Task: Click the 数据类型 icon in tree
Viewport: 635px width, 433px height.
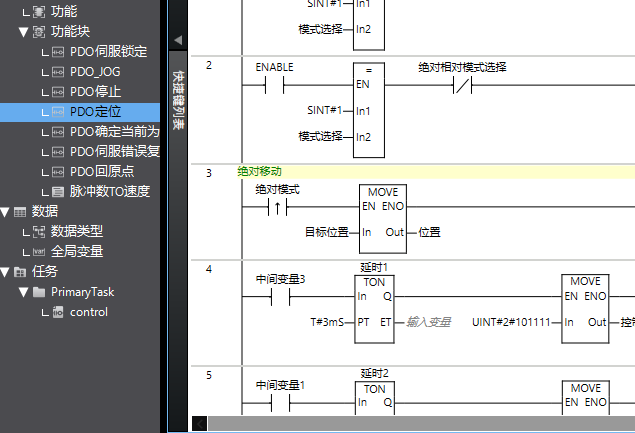Action: 39,232
